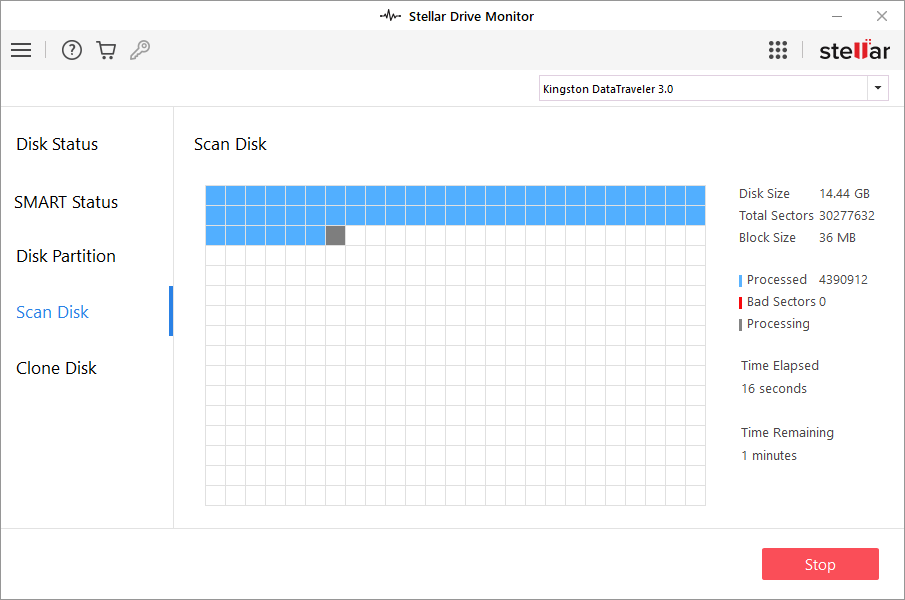
Task: Click the help question mark icon
Action: pos(72,50)
